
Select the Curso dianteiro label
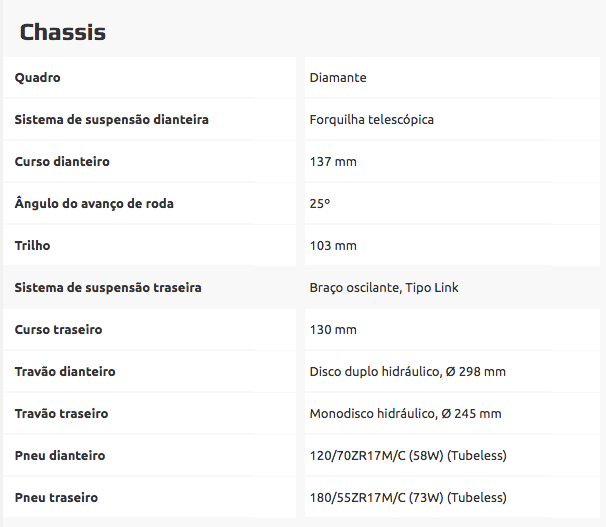coord(62,161)
